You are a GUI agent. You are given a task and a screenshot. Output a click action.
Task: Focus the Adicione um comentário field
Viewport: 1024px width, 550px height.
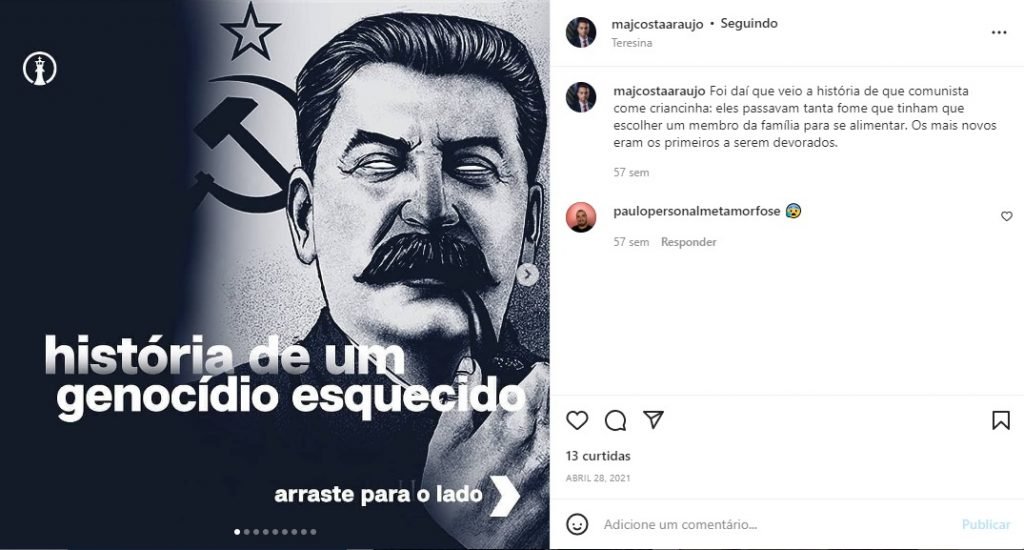pyautogui.click(x=778, y=525)
